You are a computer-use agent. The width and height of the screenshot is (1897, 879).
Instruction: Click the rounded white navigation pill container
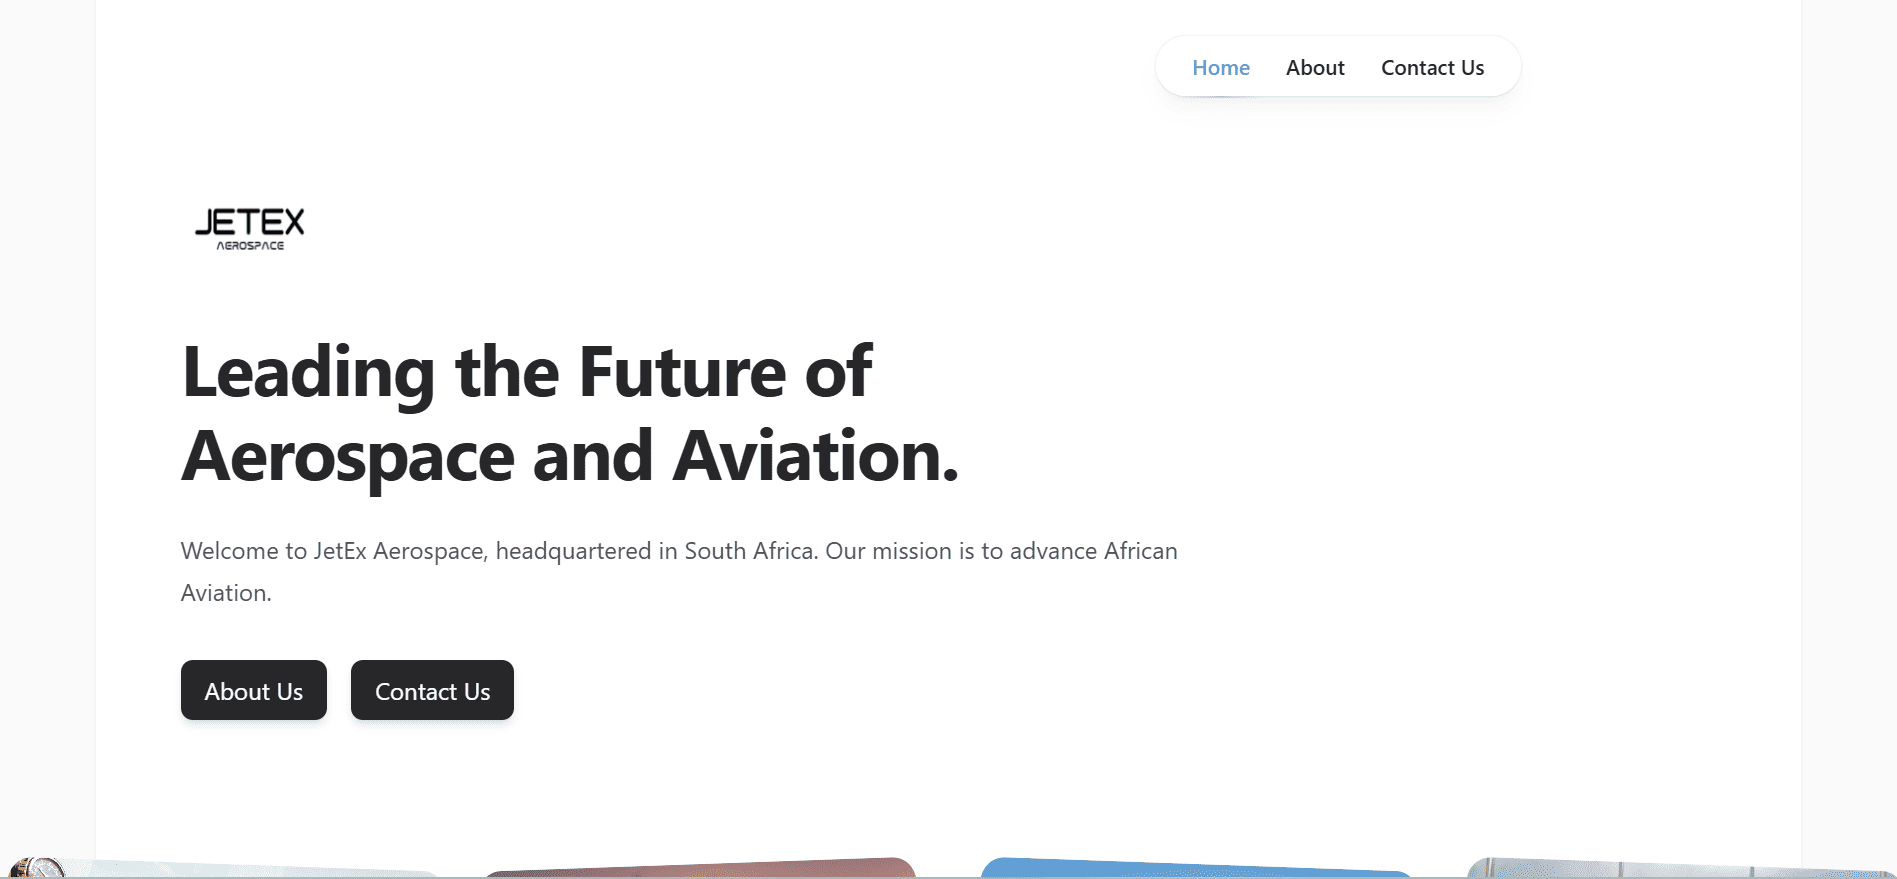tap(1338, 66)
